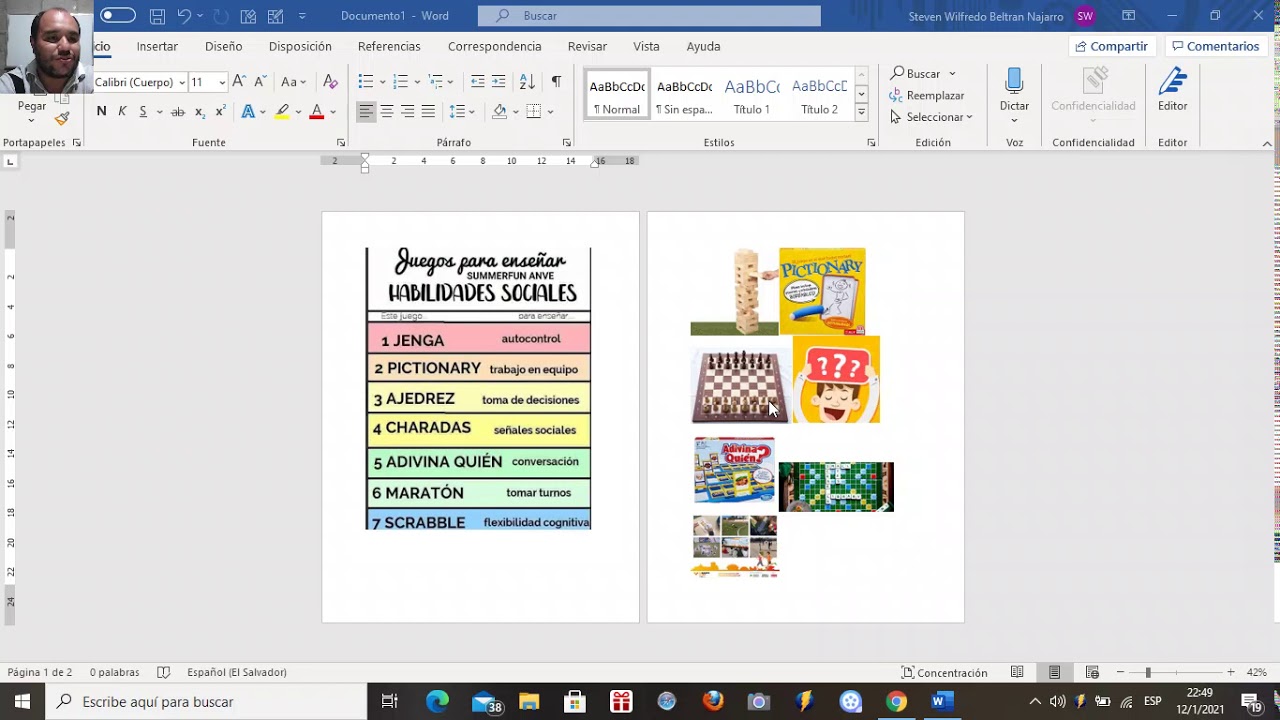
Task: Toggle subscript x₂ formatting
Action: 199,111
